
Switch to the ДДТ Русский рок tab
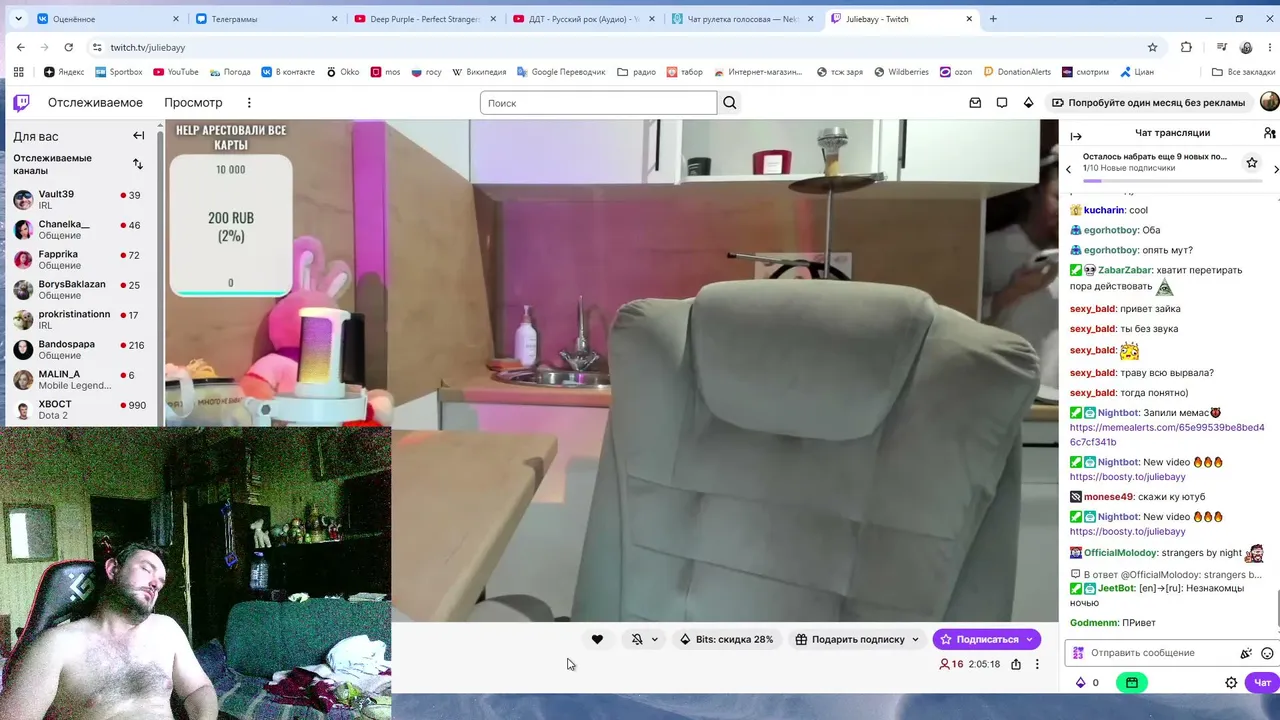[x=585, y=19]
